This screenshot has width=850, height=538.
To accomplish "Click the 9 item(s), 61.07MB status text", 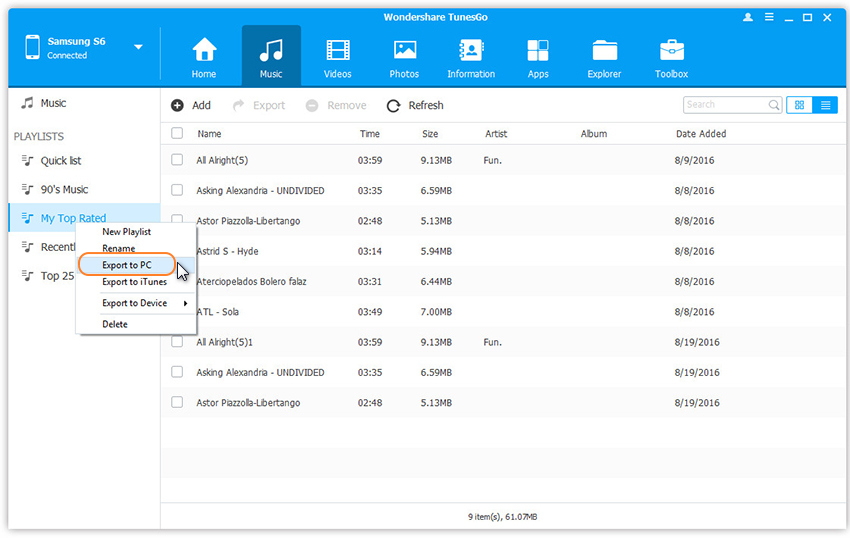I will (x=503, y=517).
